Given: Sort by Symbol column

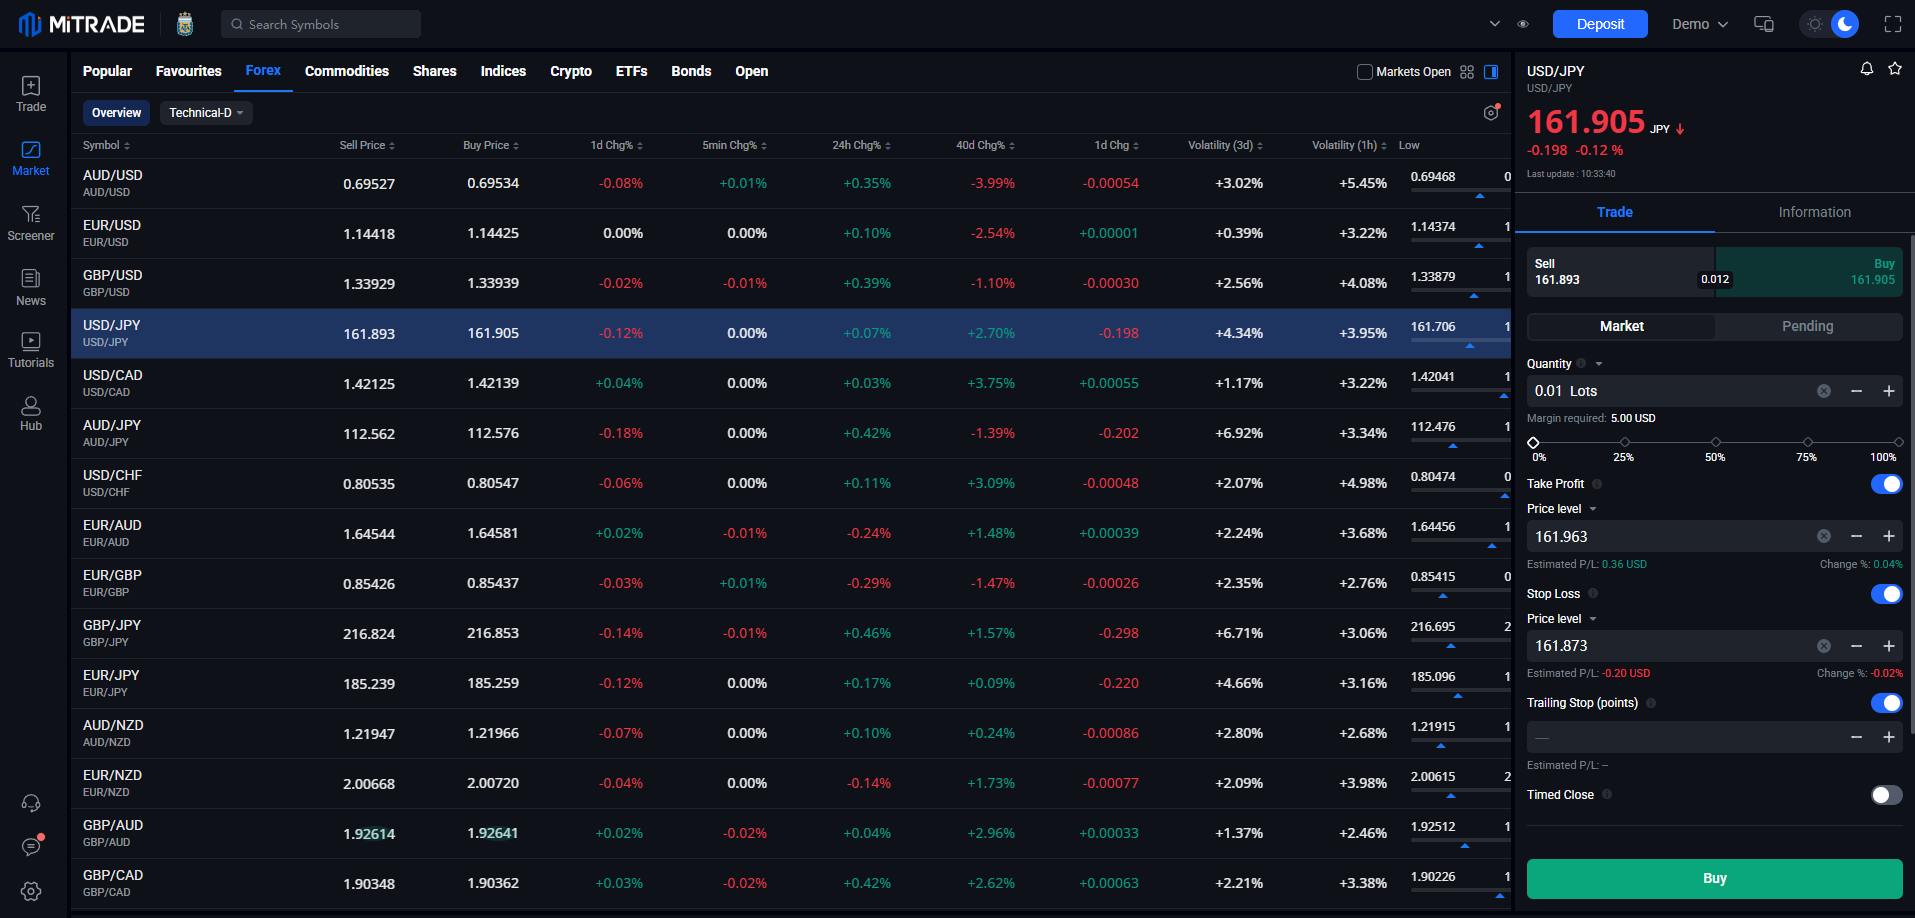Looking at the screenshot, I should coord(106,145).
